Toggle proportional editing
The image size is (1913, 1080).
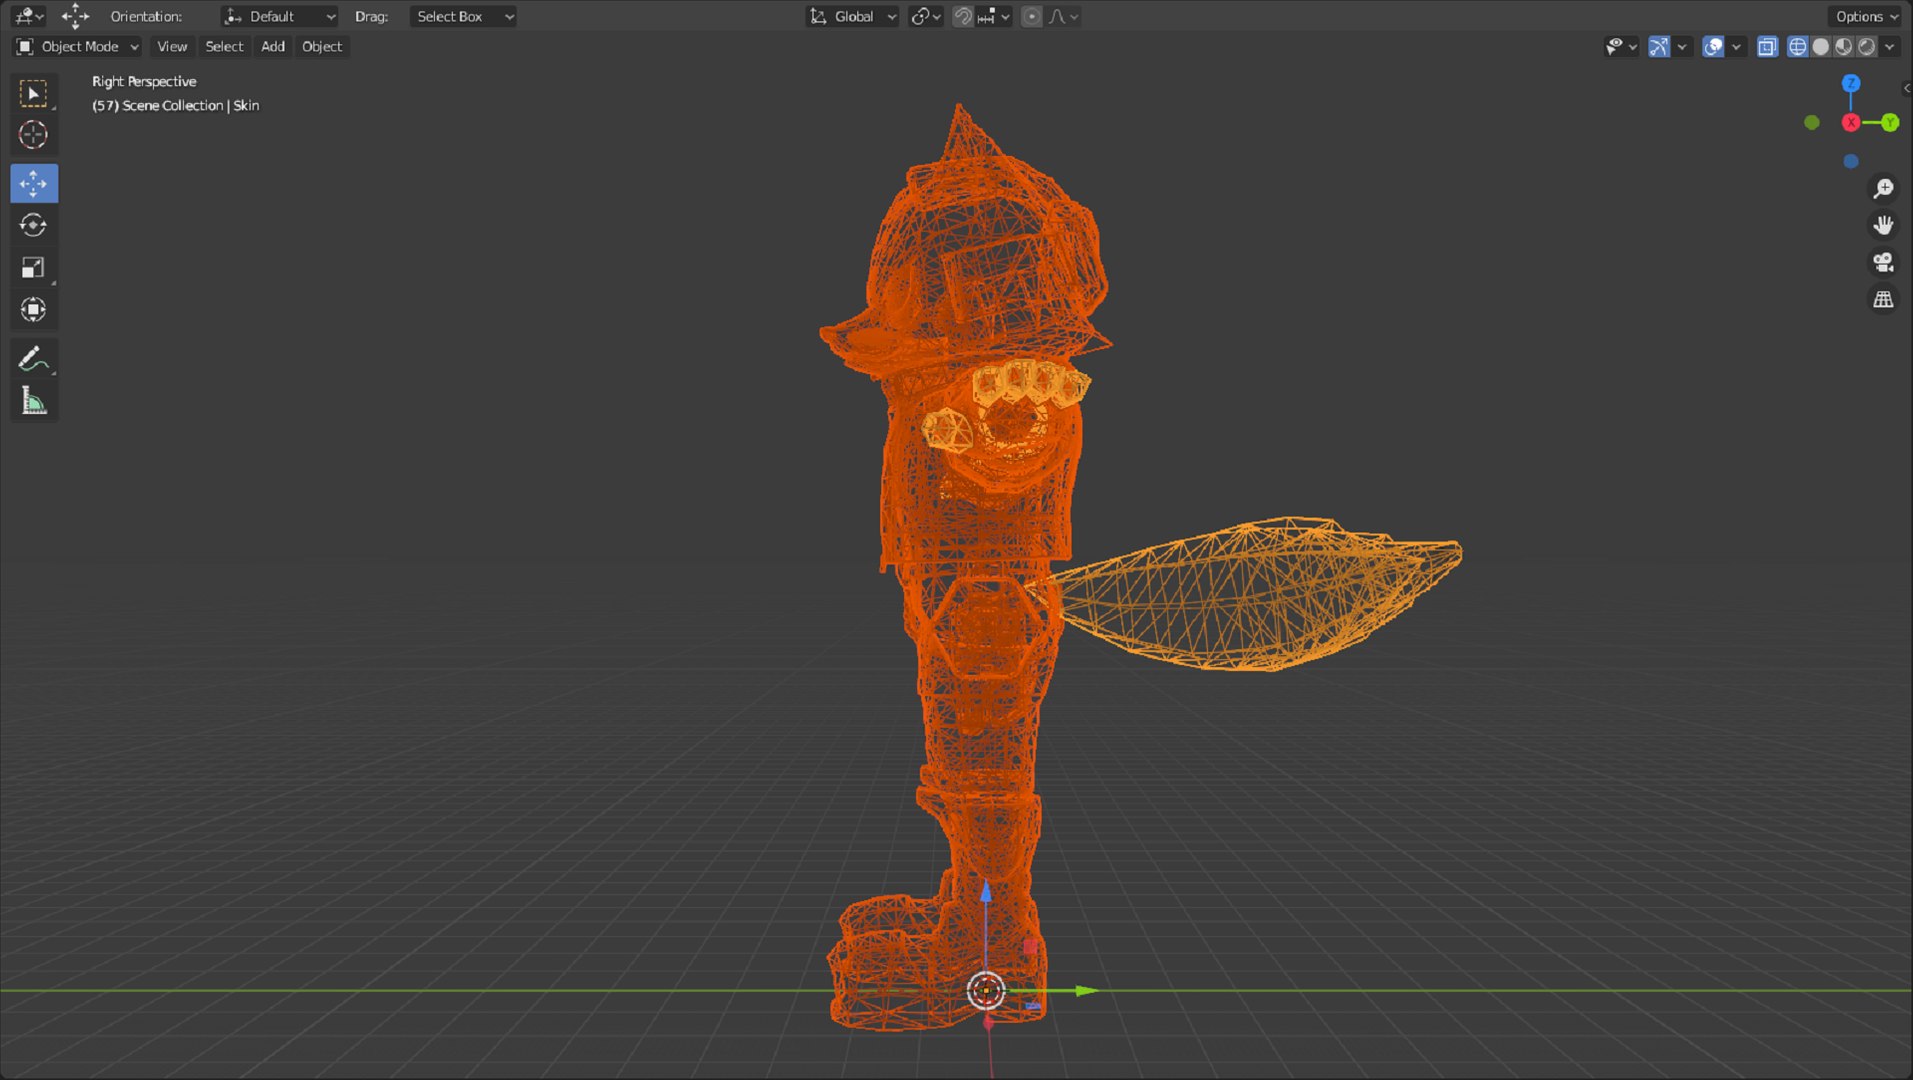point(1031,16)
